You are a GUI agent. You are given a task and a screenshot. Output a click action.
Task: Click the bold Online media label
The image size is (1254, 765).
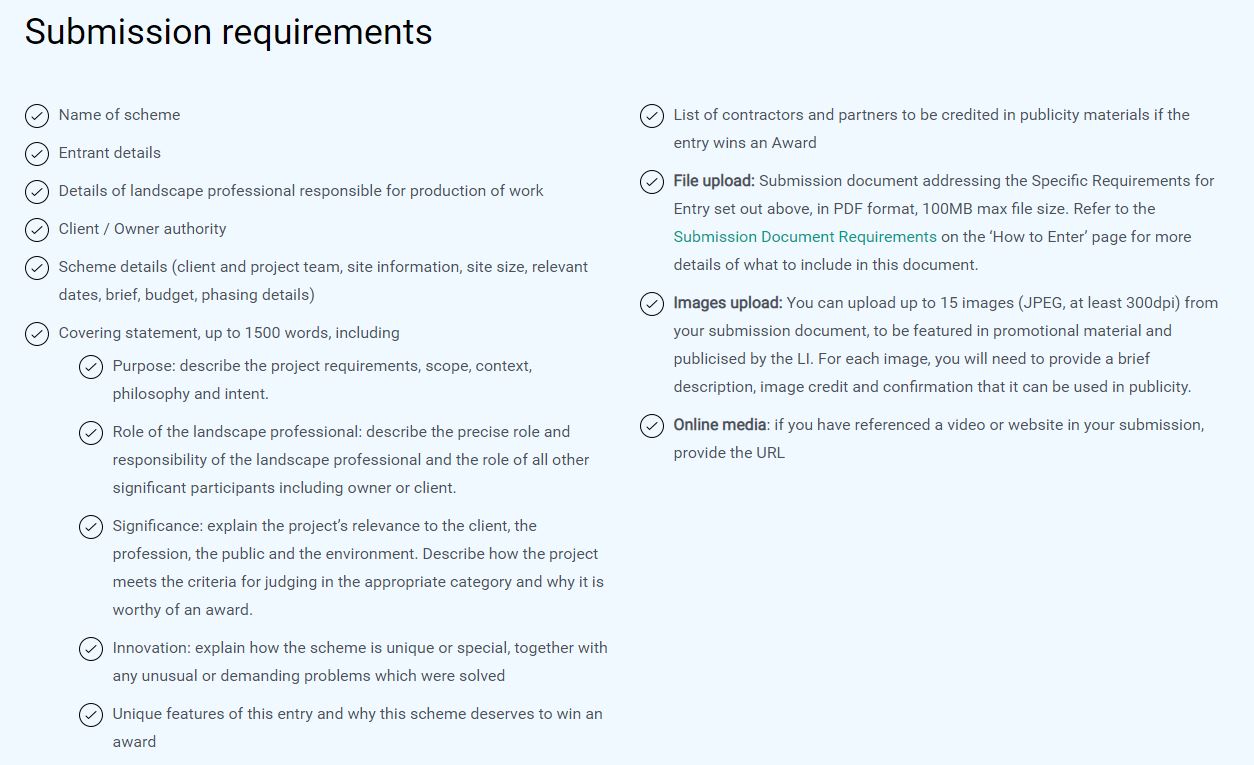720,425
